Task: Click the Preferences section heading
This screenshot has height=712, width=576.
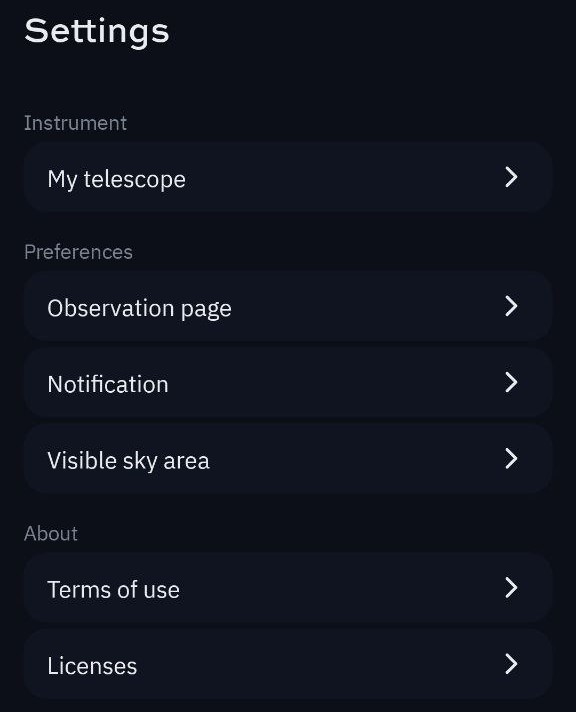Action: pos(79,252)
